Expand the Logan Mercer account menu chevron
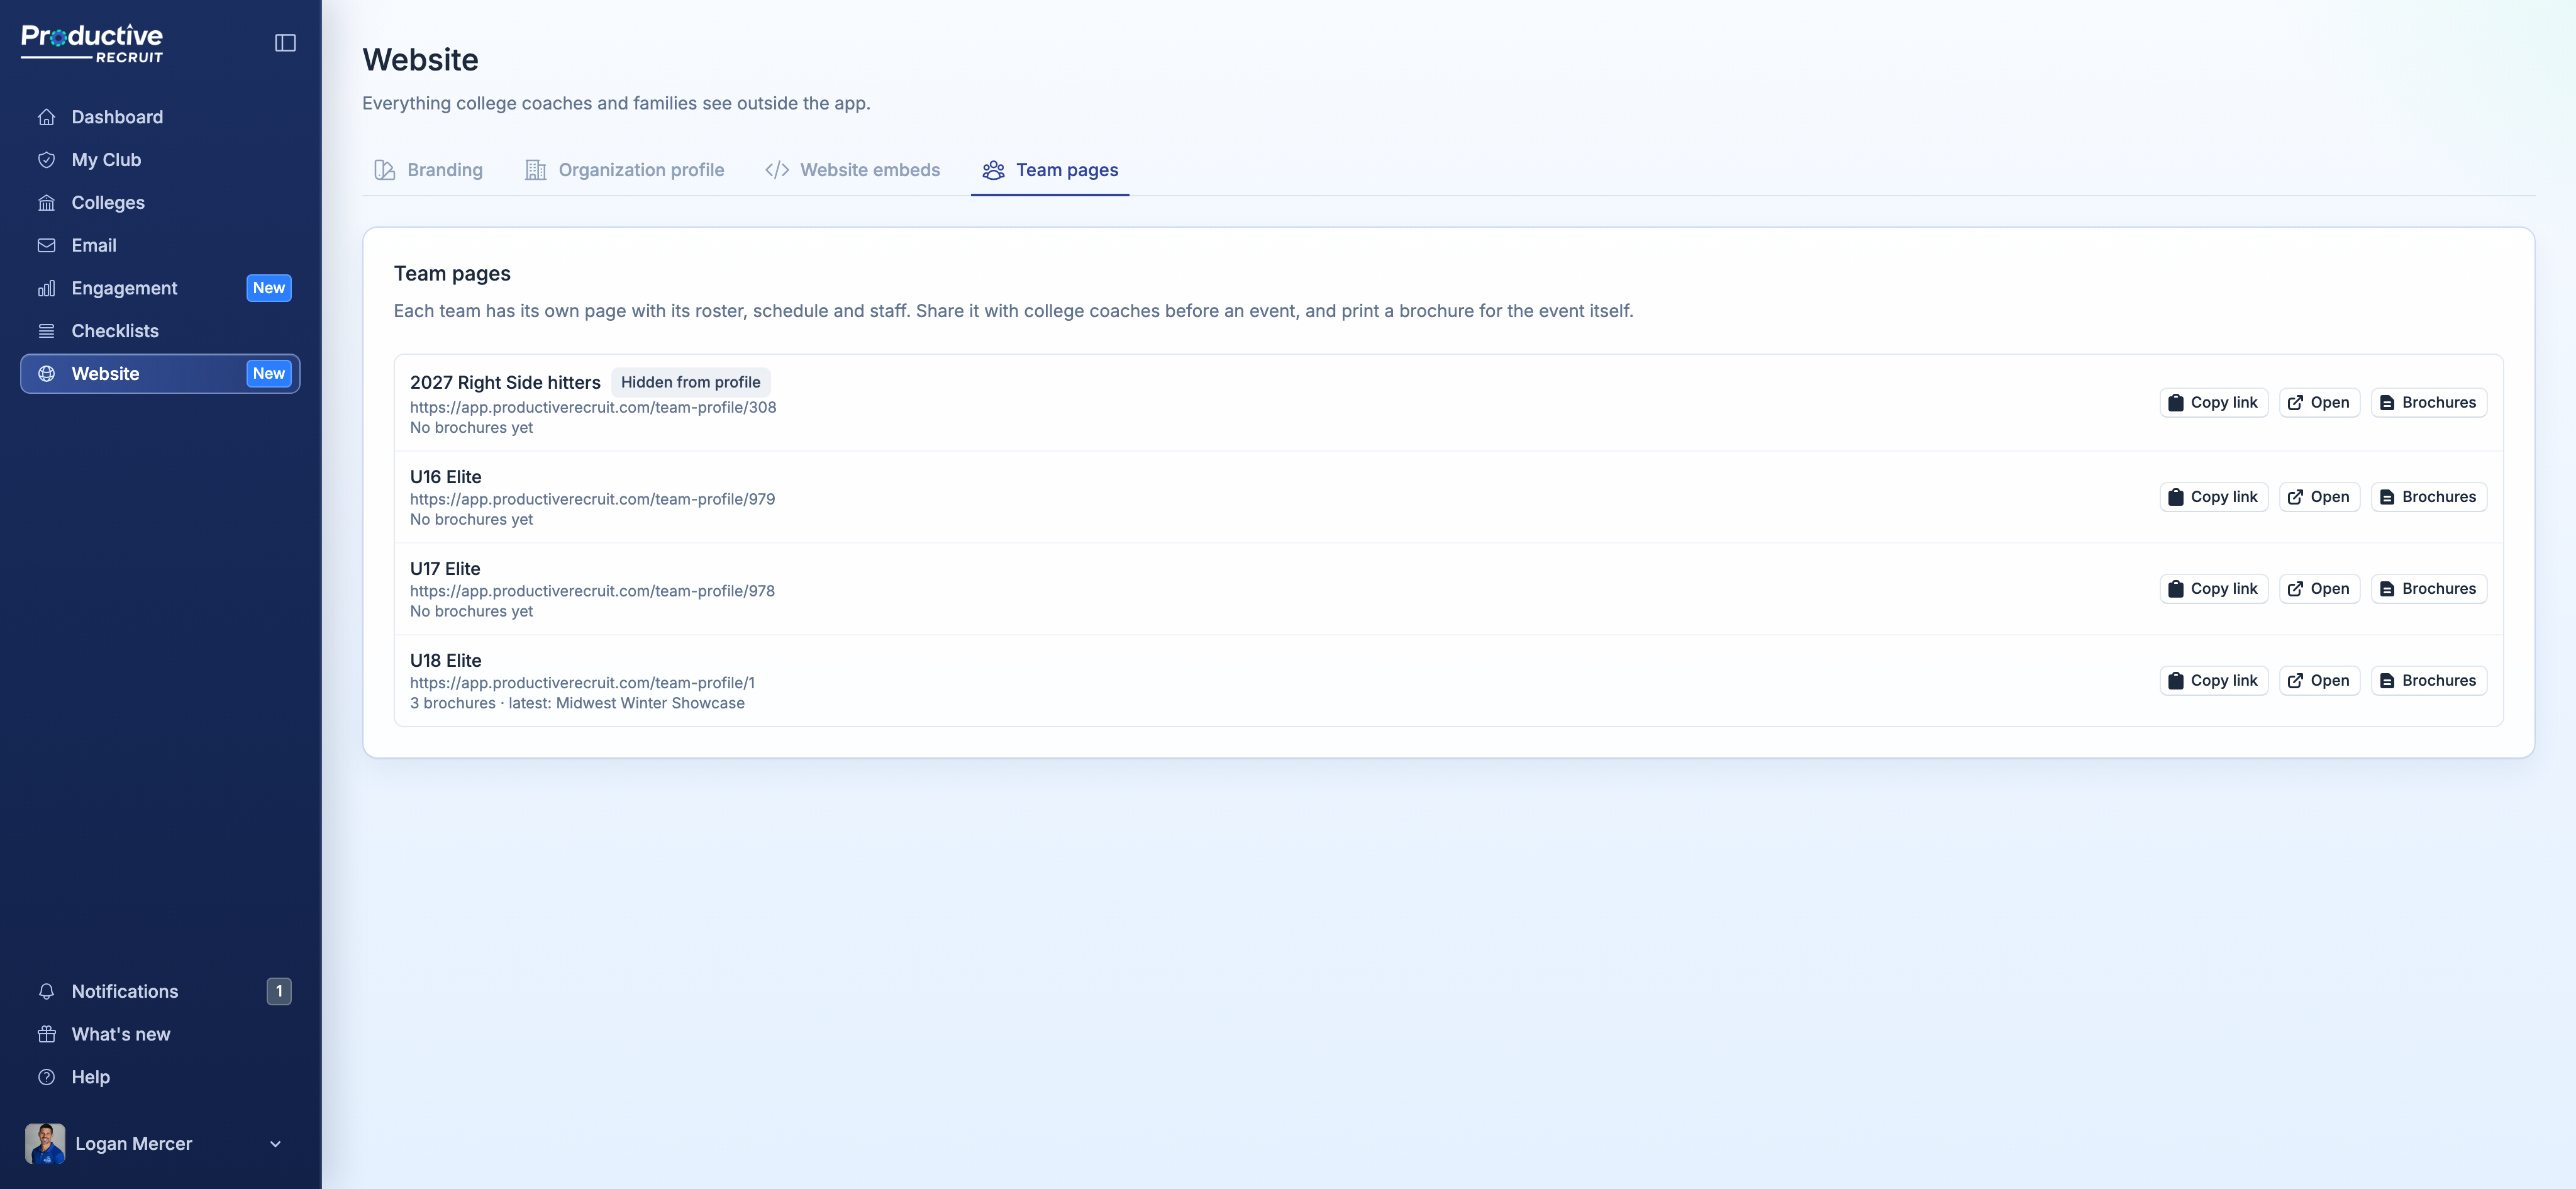 pyautogui.click(x=275, y=1144)
